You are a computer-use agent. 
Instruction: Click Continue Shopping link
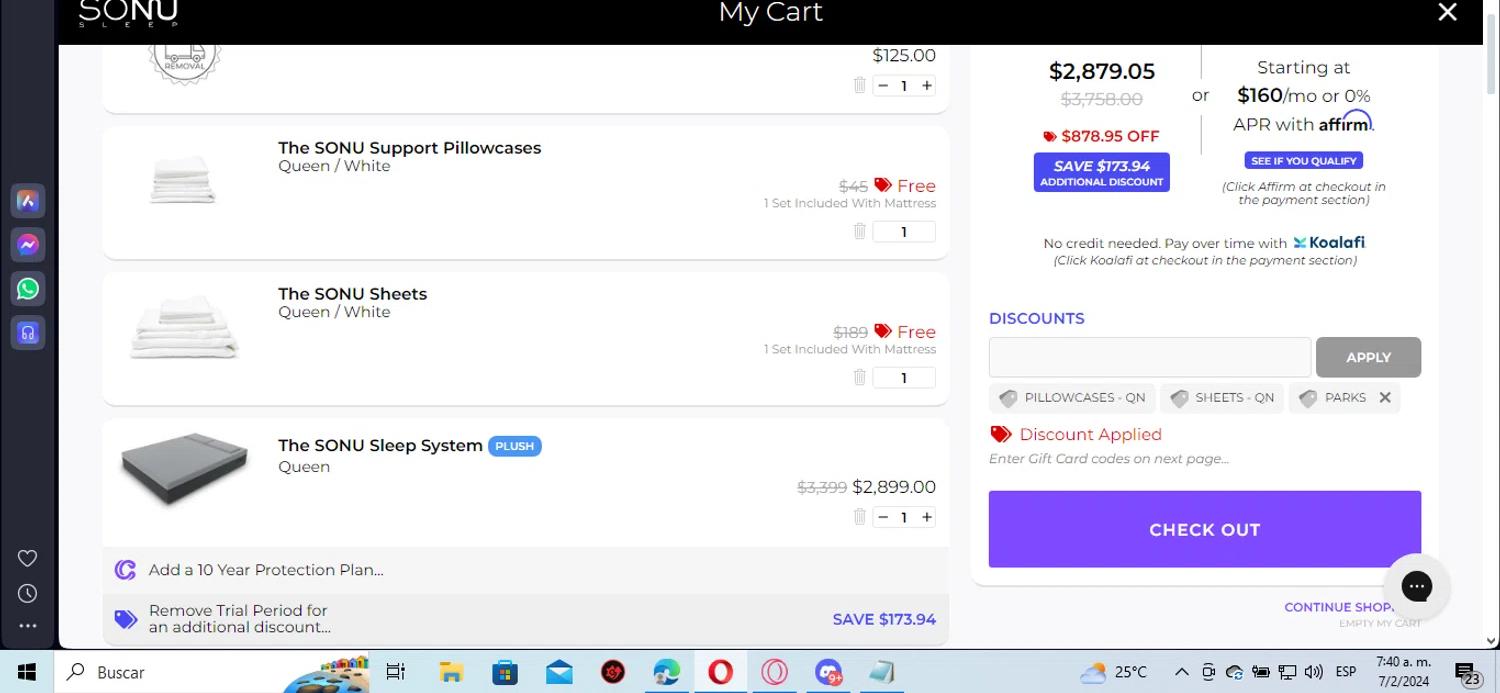(x=1339, y=607)
